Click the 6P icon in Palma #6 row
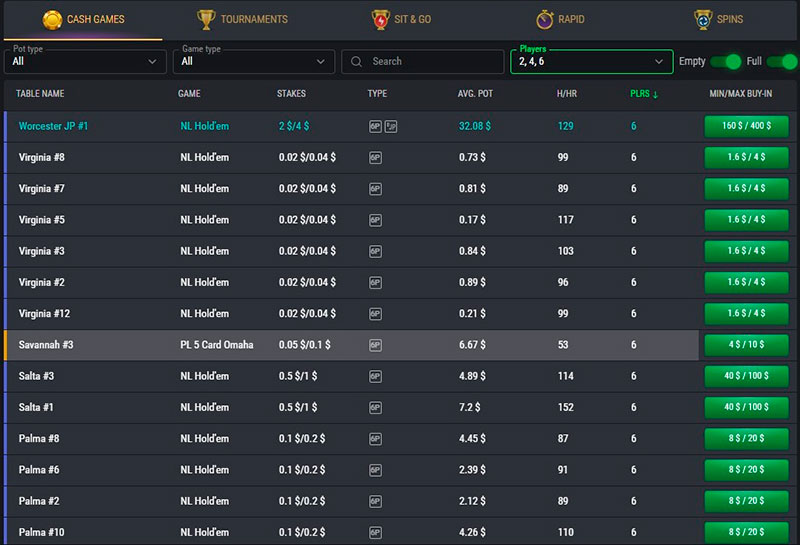 375,470
